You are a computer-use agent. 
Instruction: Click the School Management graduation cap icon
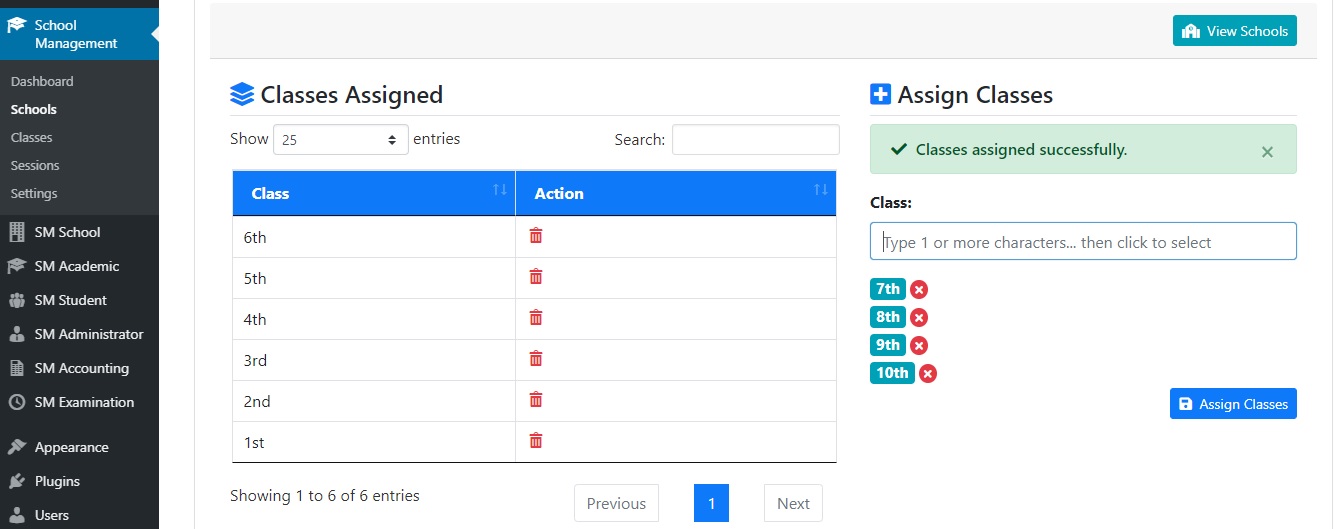pyautogui.click(x=16, y=26)
